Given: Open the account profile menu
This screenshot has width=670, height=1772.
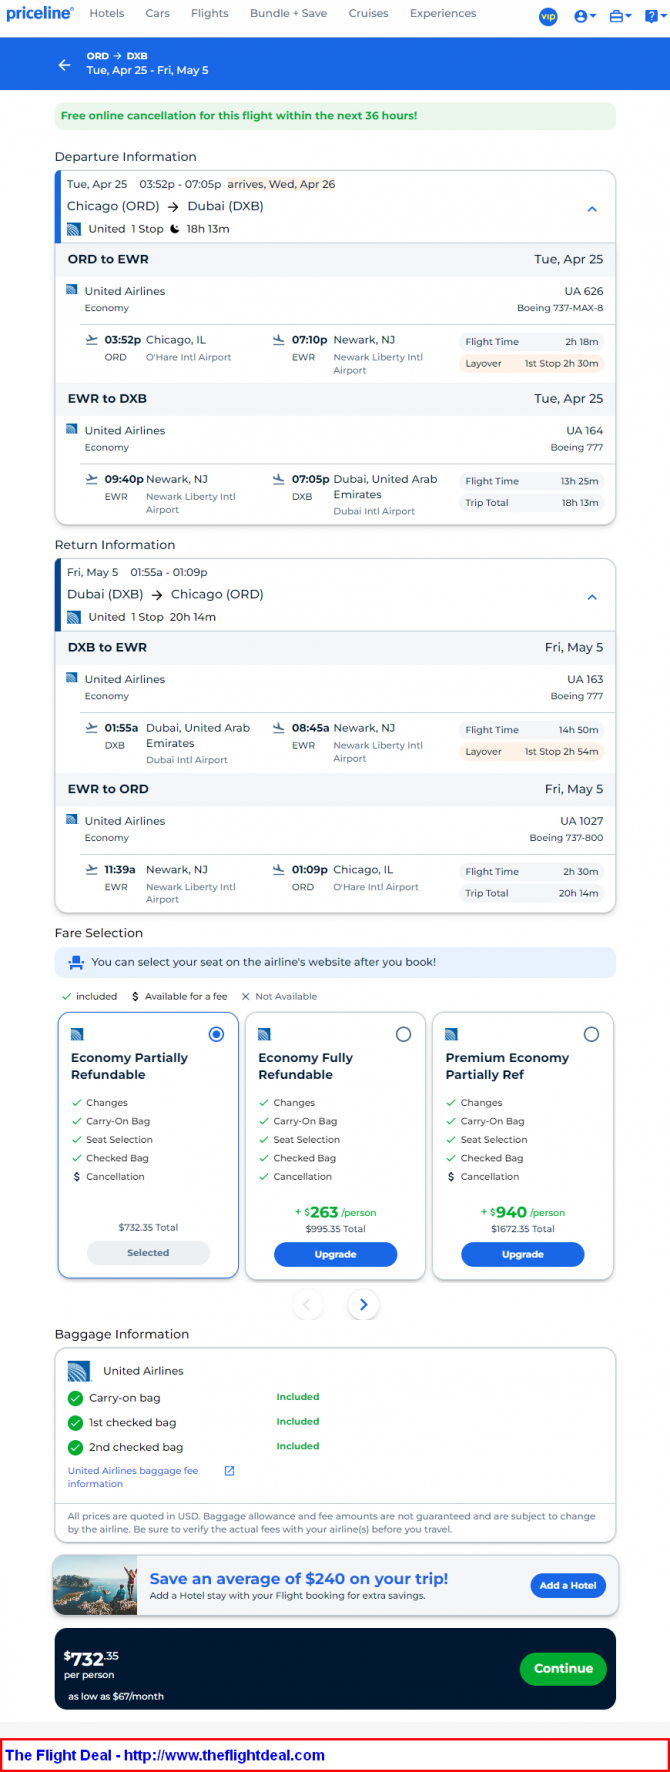Looking at the screenshot, I should point(585,16).
